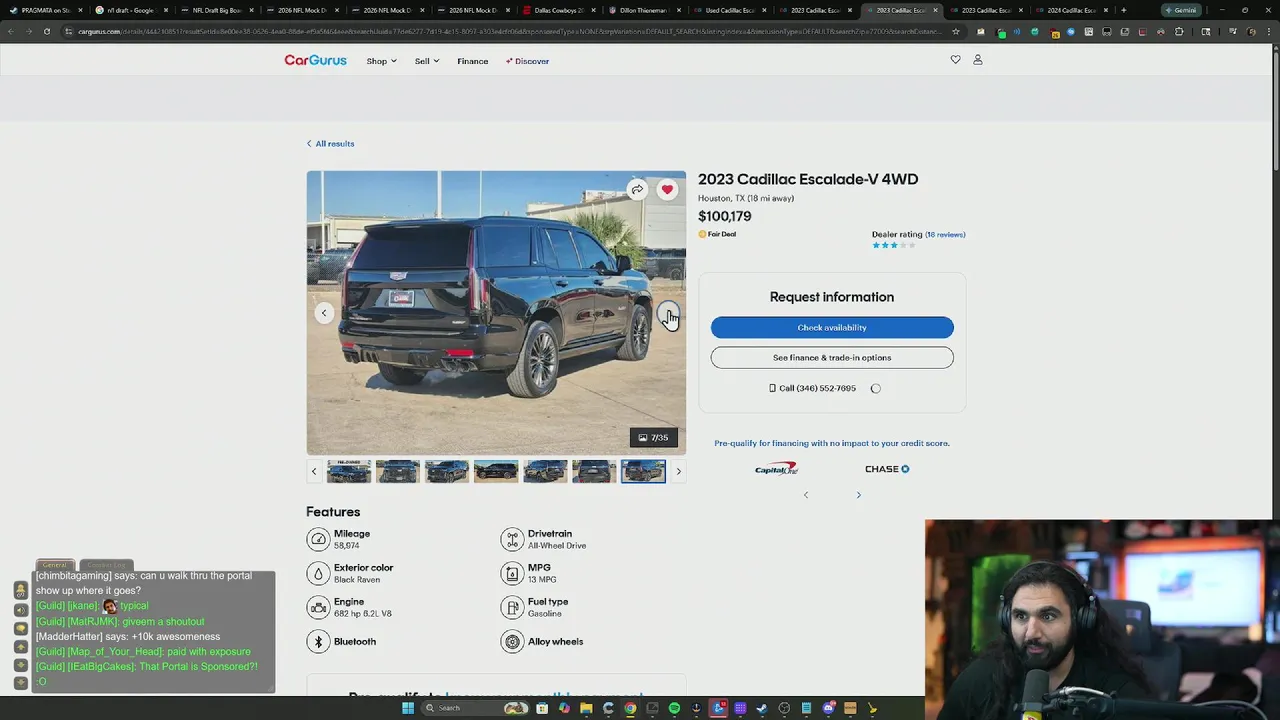
Task: Click the Gemini button in browser
Action: coord(1181,10)
